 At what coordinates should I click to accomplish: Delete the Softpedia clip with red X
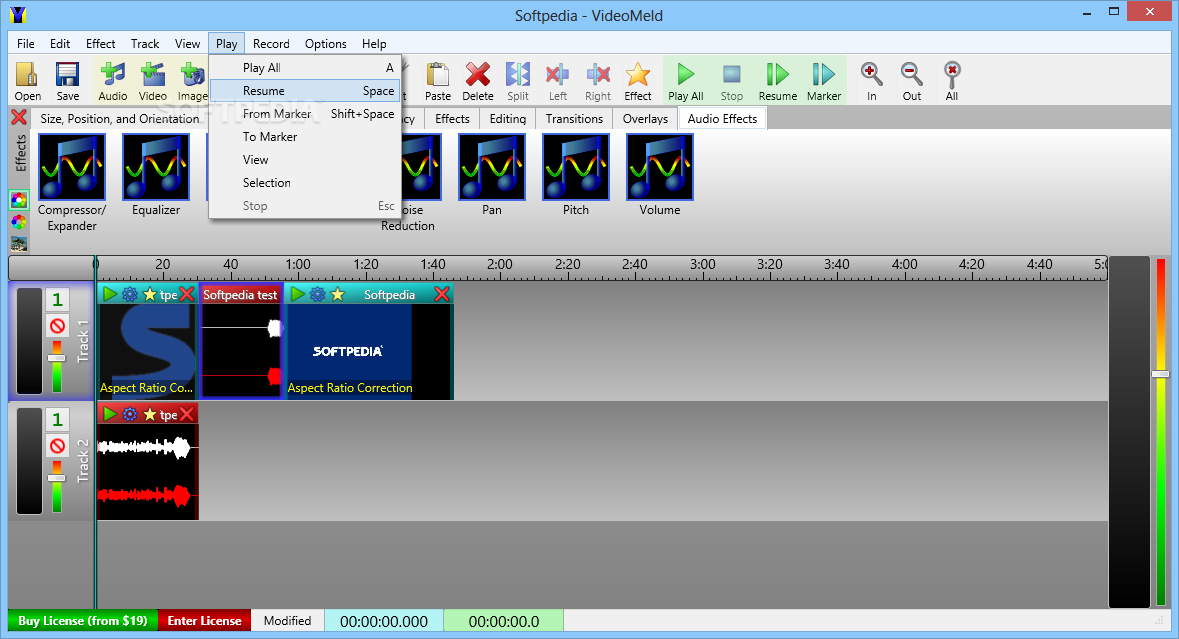click(442, 294)
